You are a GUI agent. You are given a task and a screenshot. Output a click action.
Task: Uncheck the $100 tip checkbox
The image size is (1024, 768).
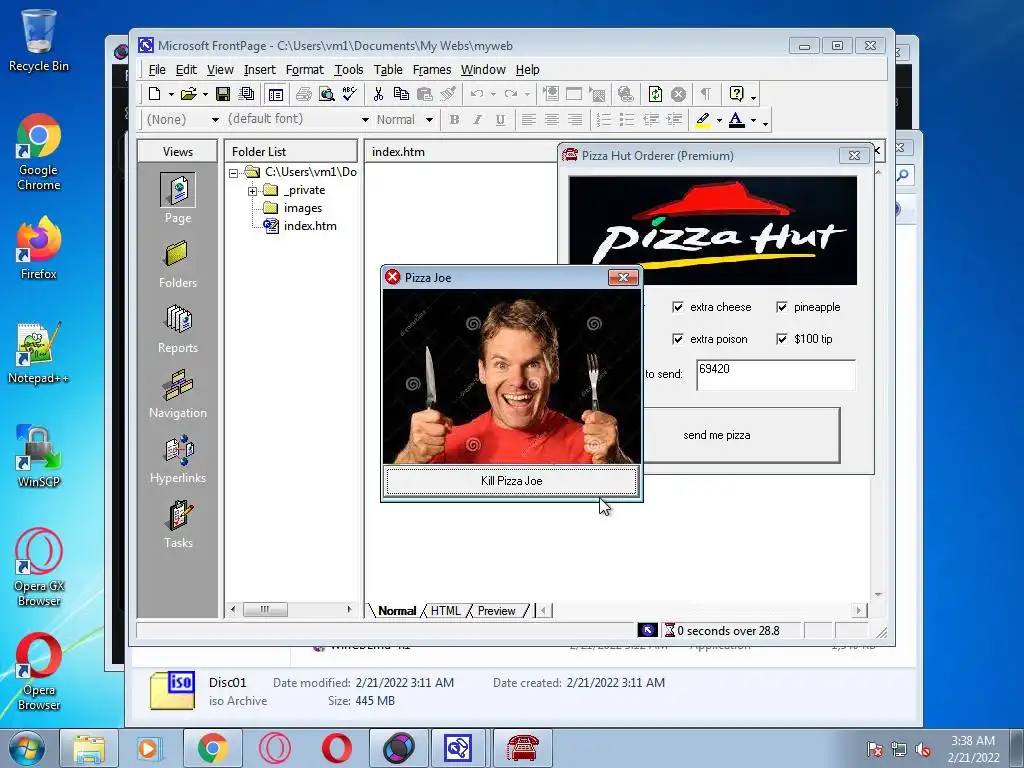(x=782, y=339)
